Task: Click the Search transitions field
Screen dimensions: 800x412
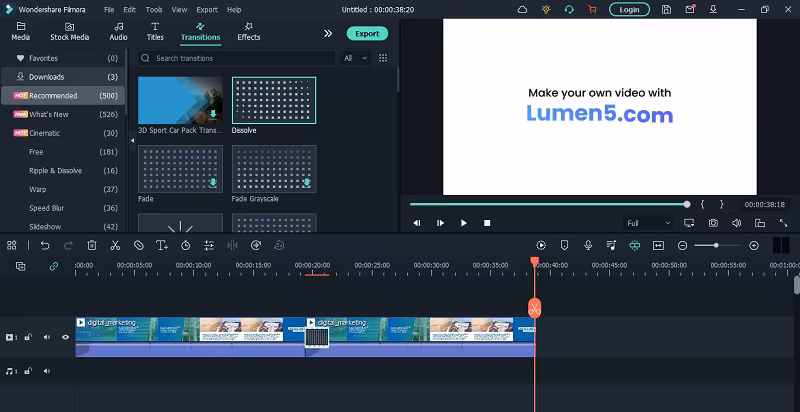Action: [236, 58]
